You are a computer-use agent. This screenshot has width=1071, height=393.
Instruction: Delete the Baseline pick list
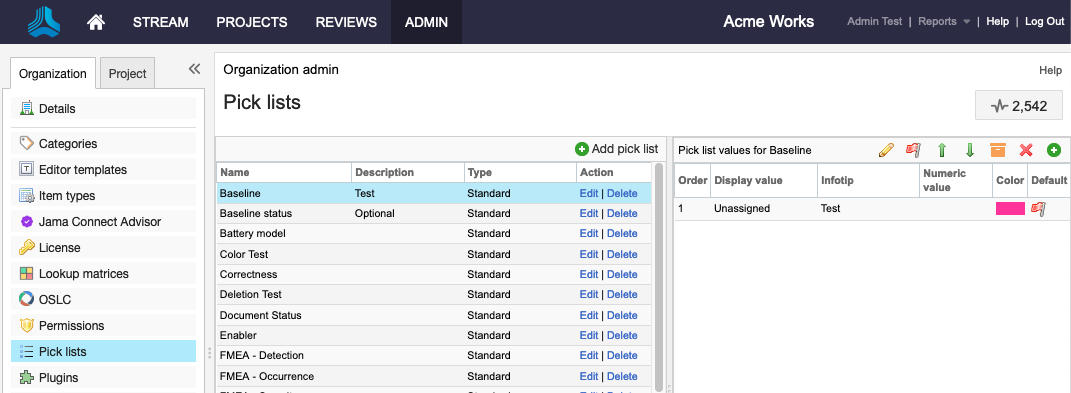[x=622, y=193]
